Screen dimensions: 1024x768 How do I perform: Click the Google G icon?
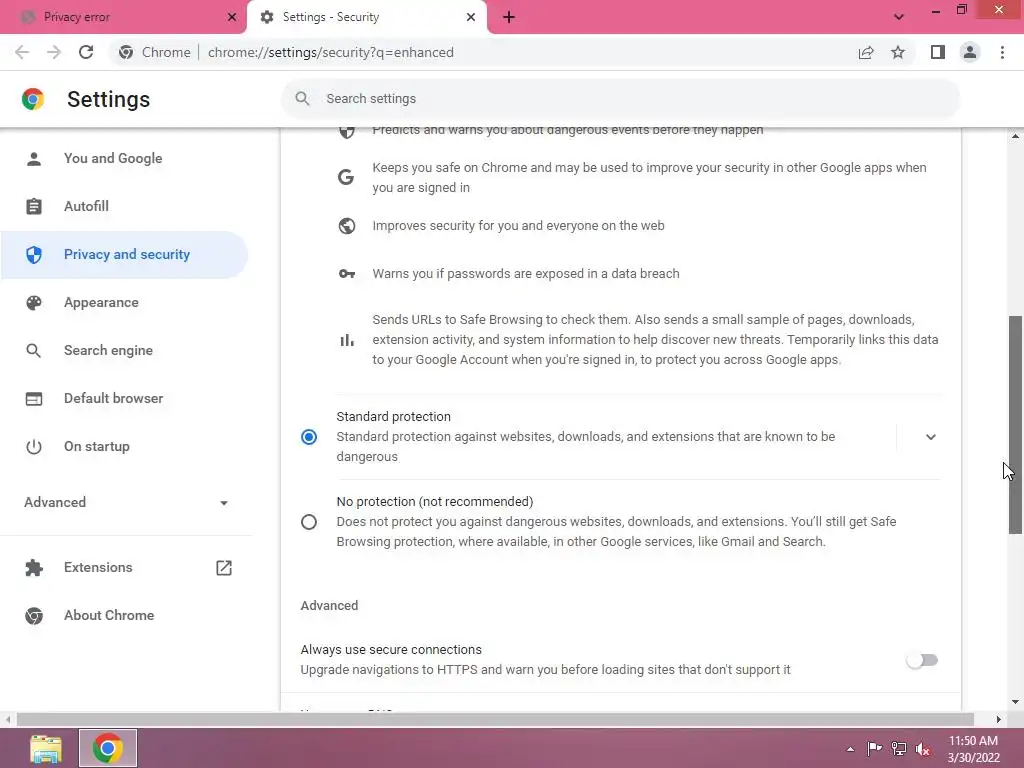coord(346,177)
